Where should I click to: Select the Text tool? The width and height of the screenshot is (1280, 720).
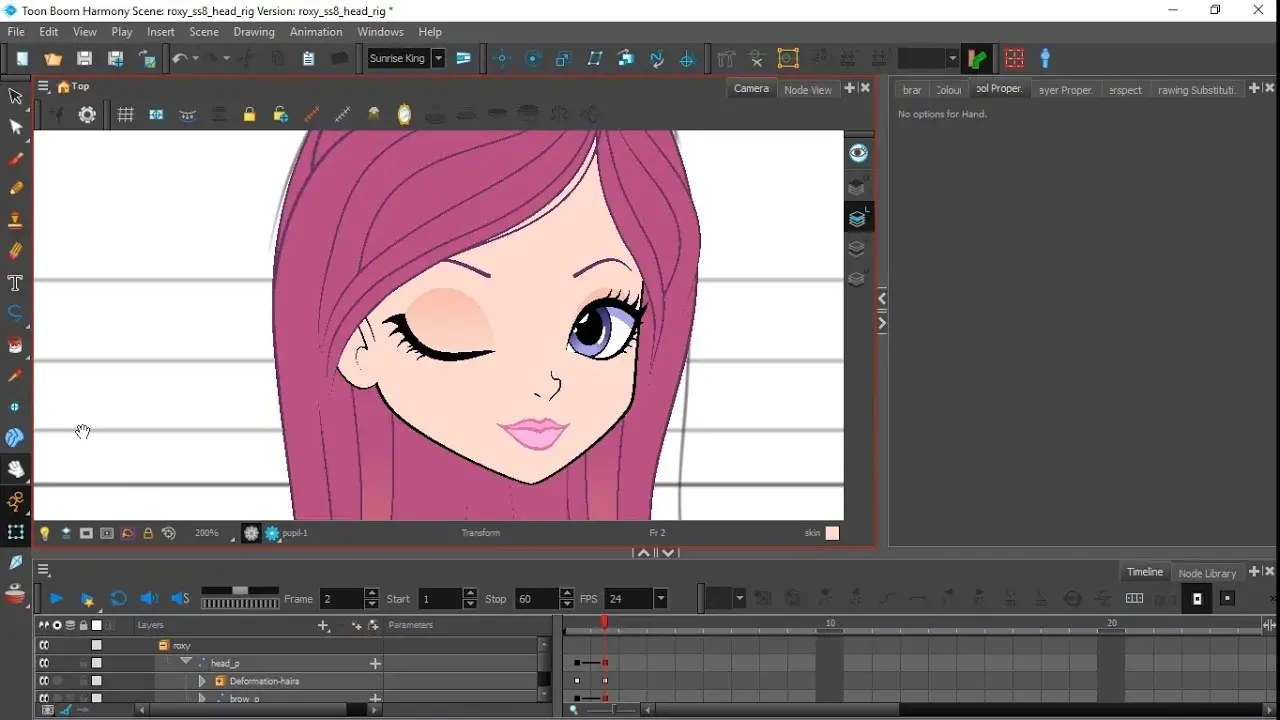[15, 283]
